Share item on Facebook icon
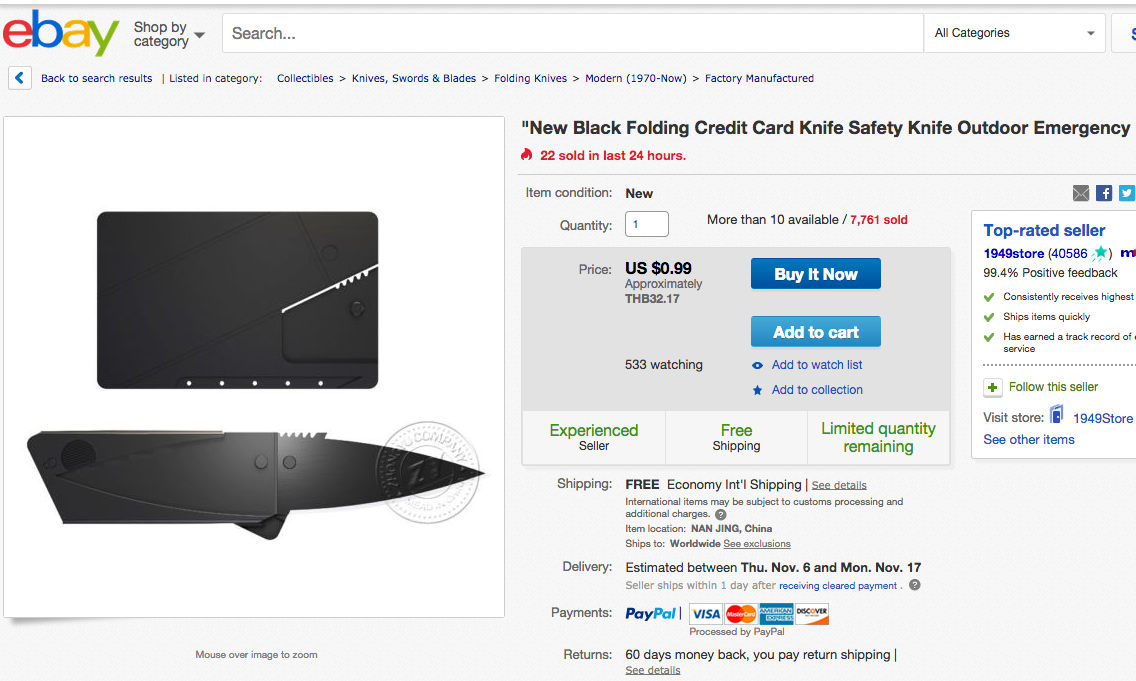 (1104, 193)
